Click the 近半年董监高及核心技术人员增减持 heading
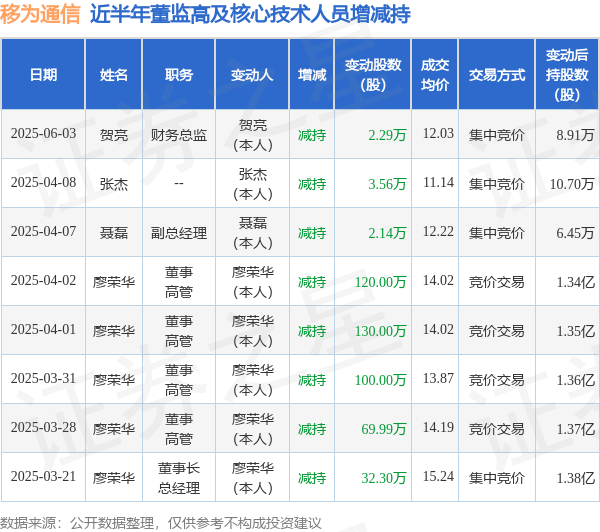This screenshot has height=532, width=600. coord(250,15)
